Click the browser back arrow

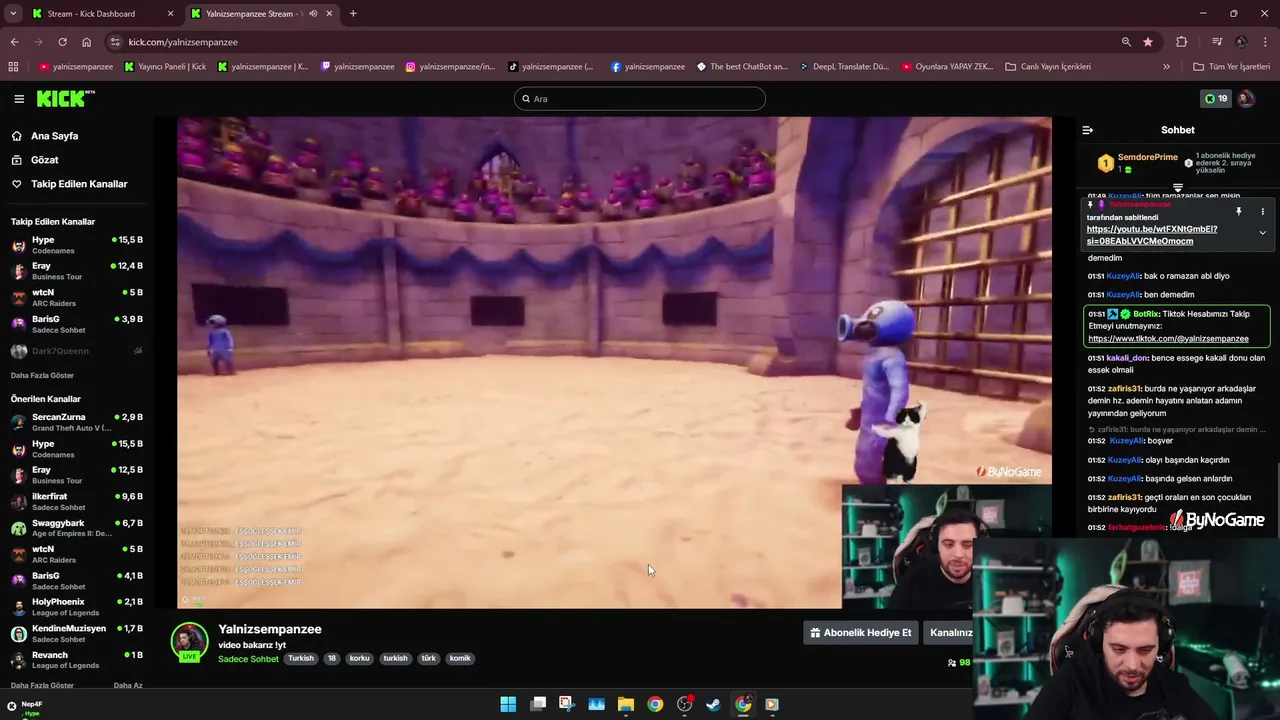tap(14, 42)
